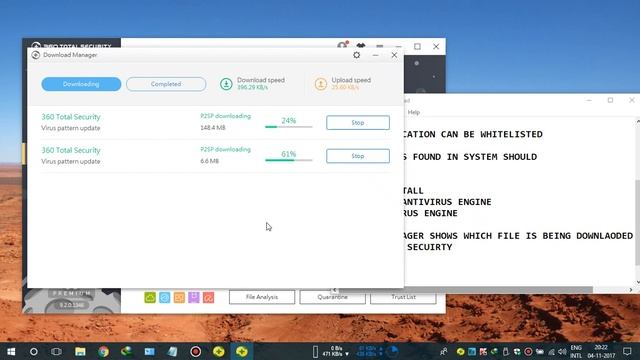This screenshot has width=640, height=360.
Task: Click the purple Avira engine icon
Action: click(194, 298)
